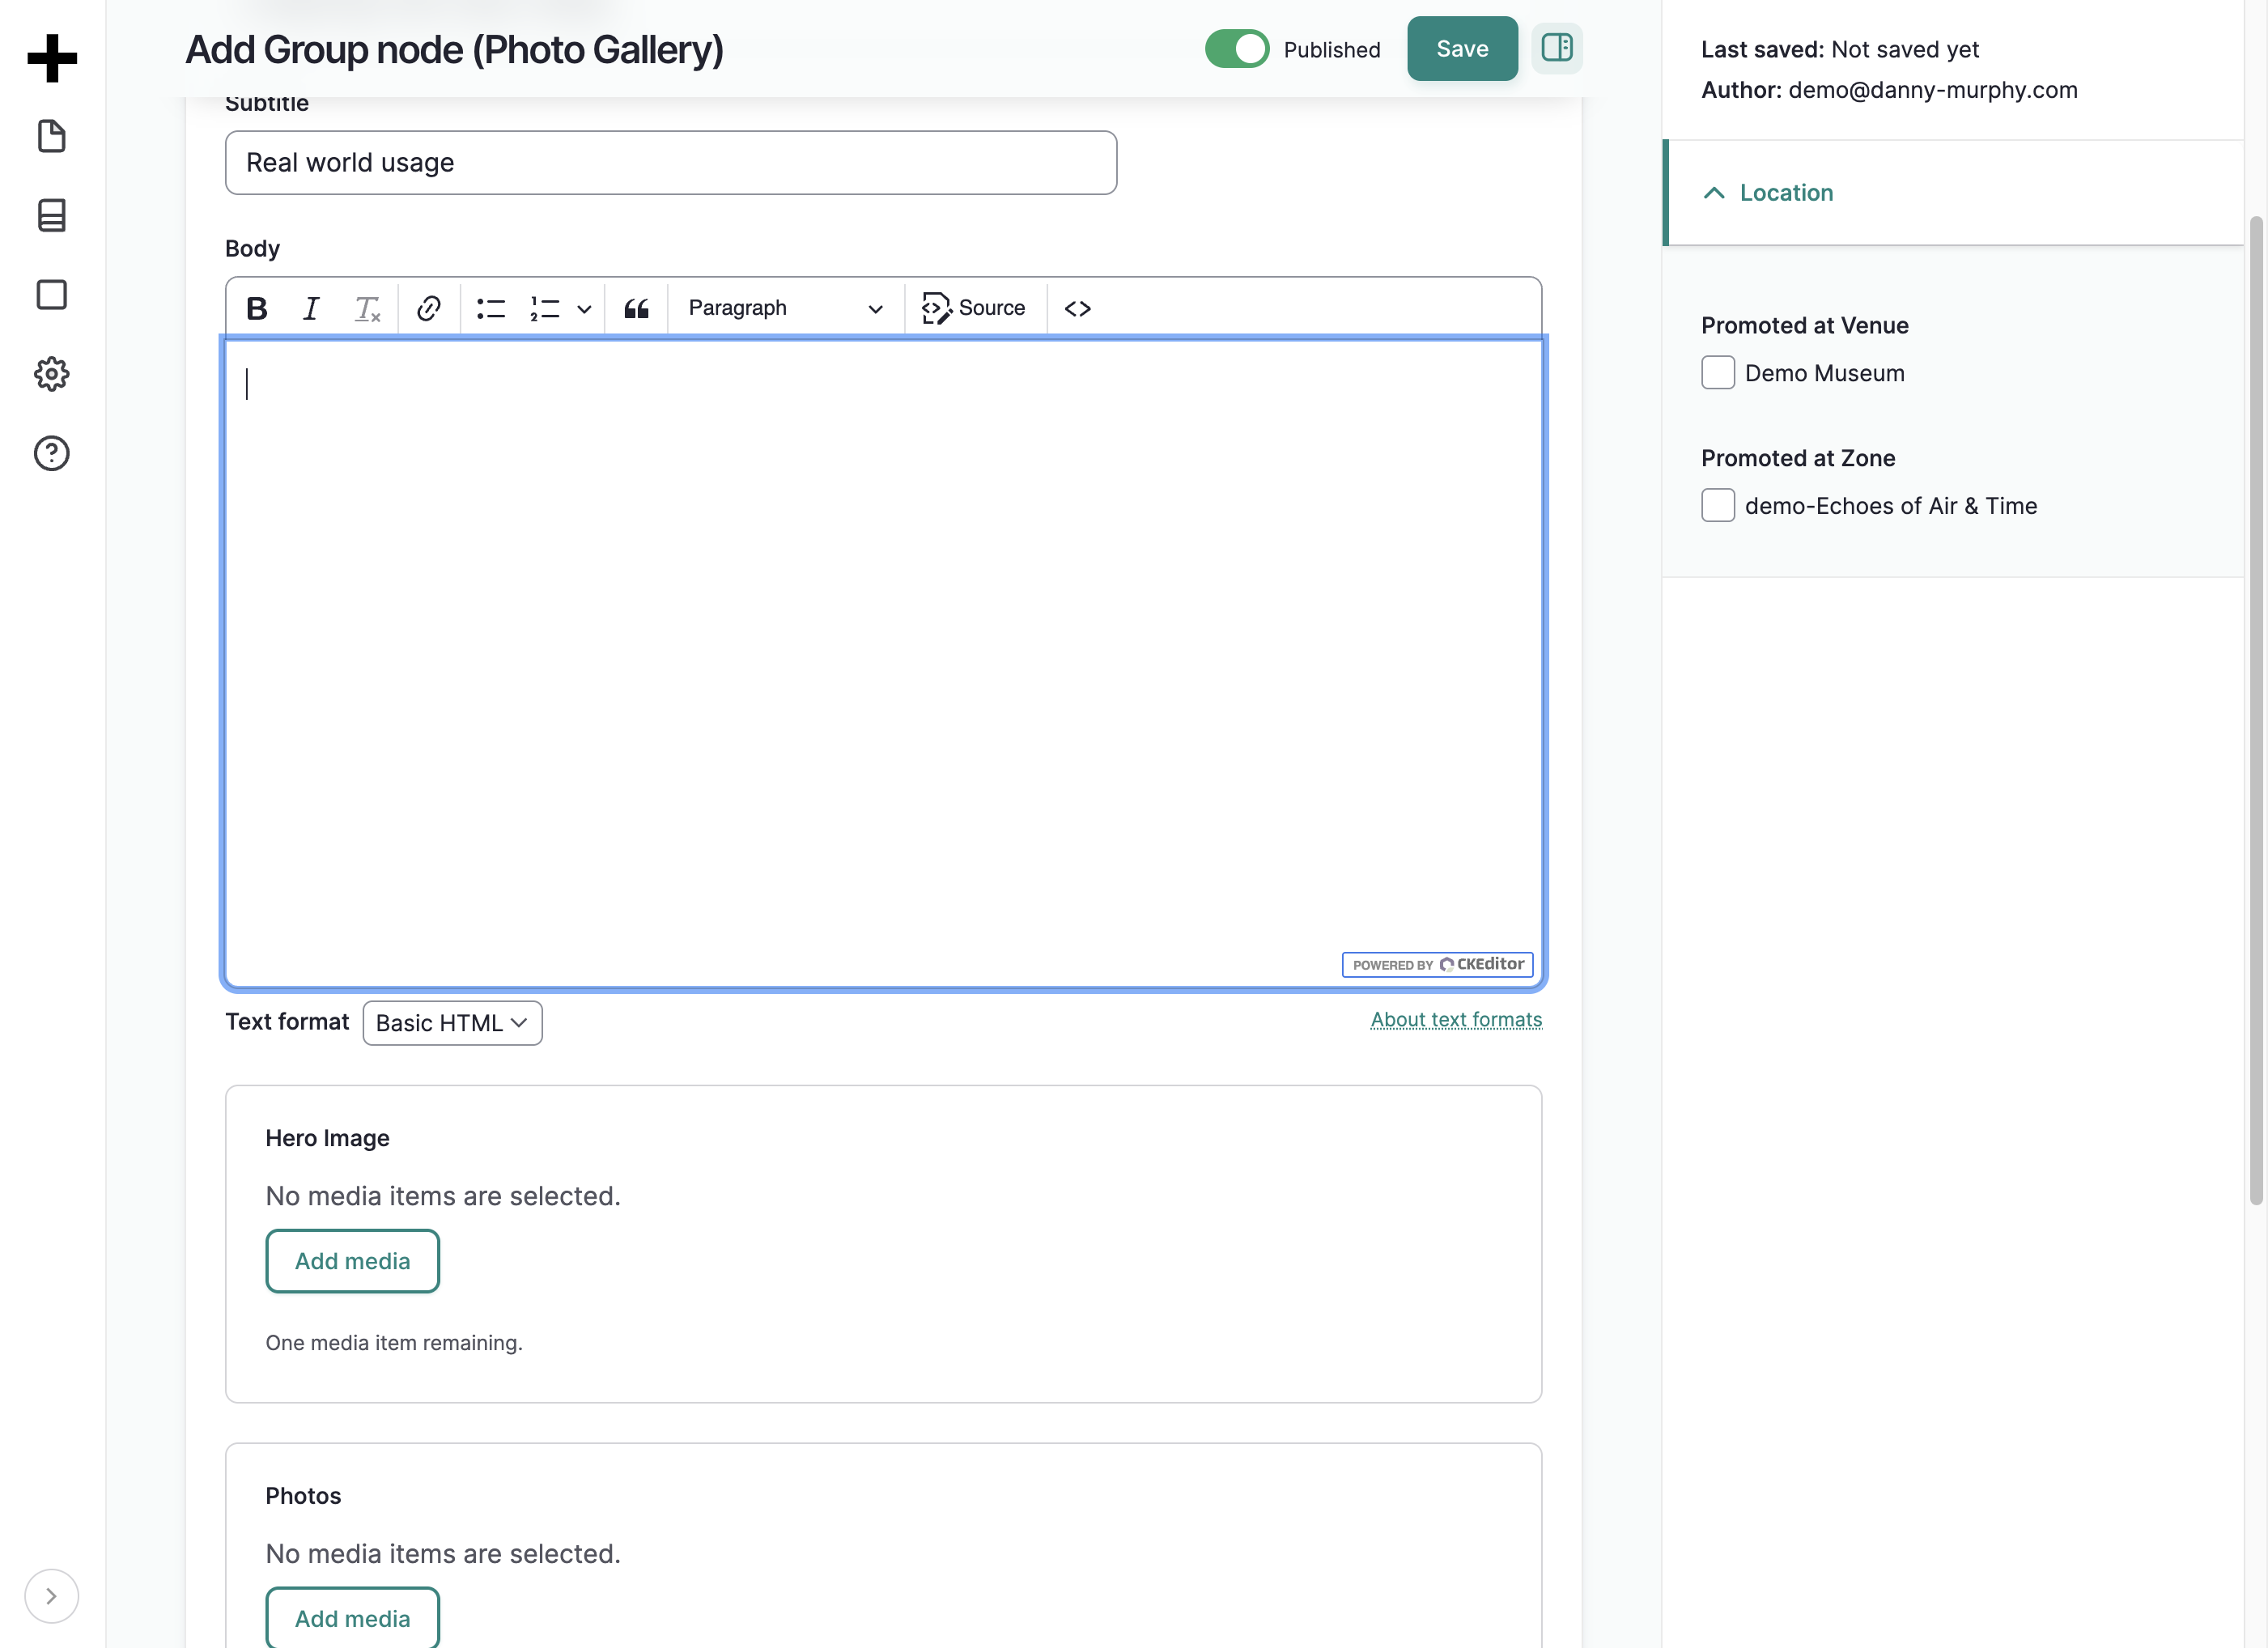The height and width of the screenshot is (1648, 2268).
Task: Insert a block quote
Action: (x=637, y=308)
